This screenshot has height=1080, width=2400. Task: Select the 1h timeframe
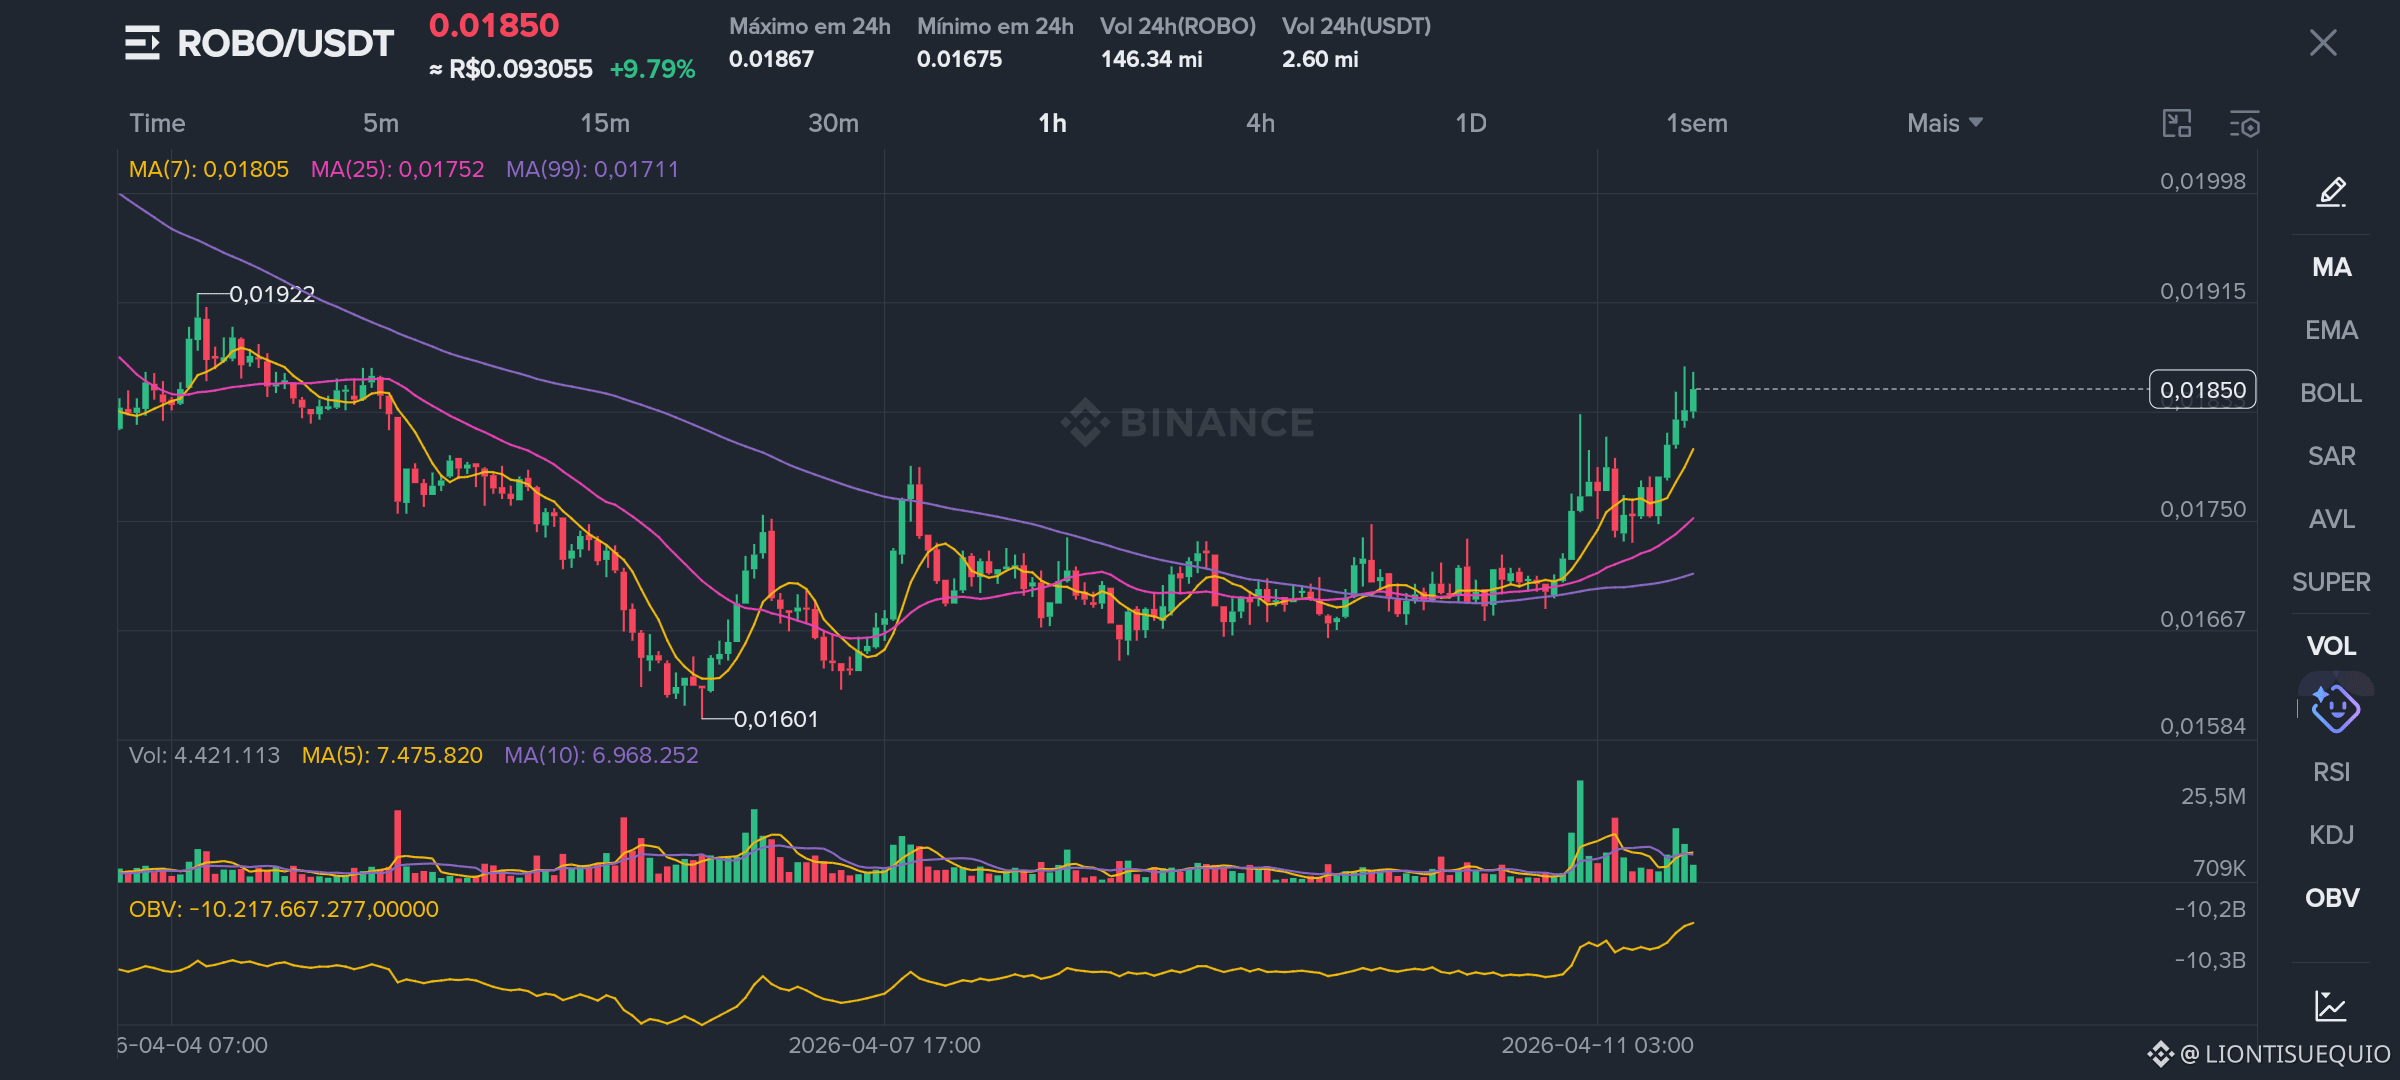pos(1052,123)
